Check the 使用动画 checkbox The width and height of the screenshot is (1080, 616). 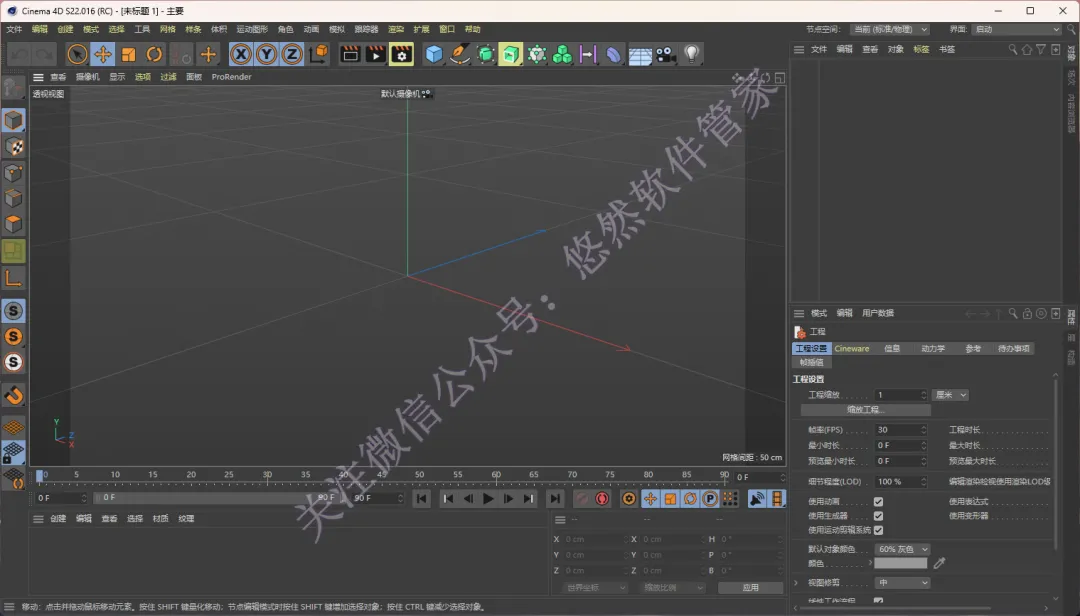878,502
